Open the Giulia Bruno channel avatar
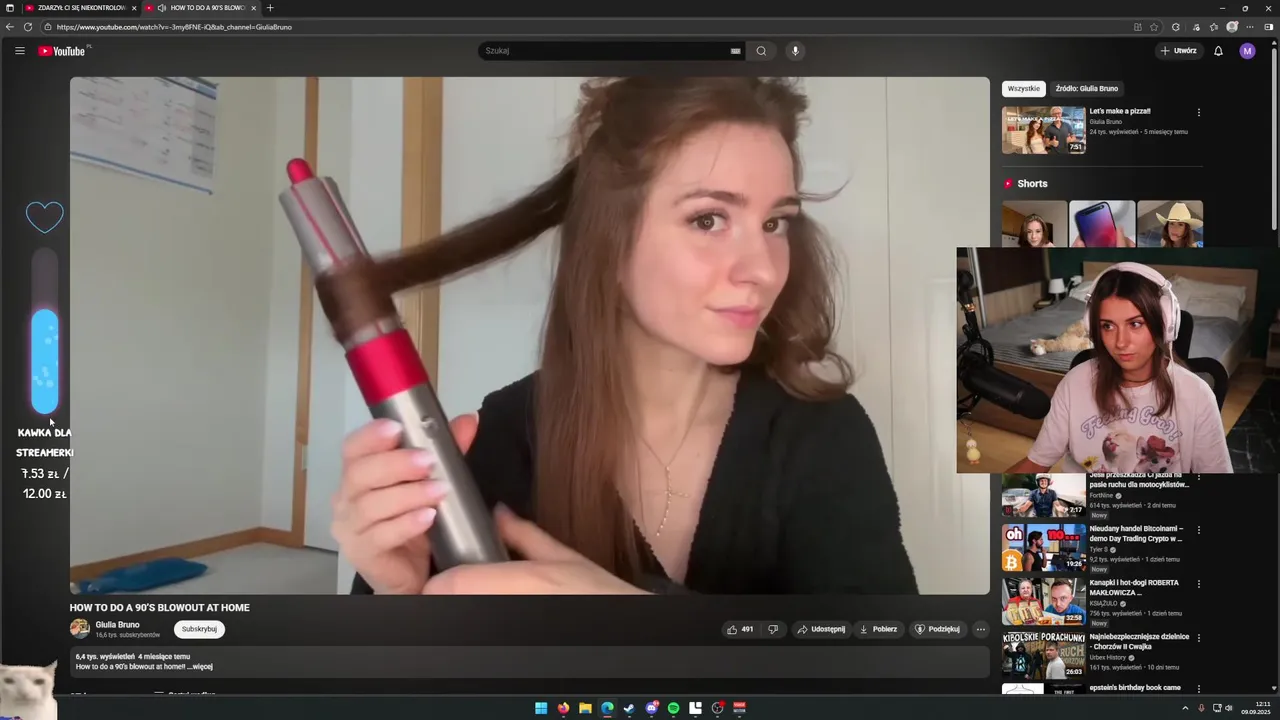The width and height of the screenshot is (1280, 720). click(x=79, y=628)
